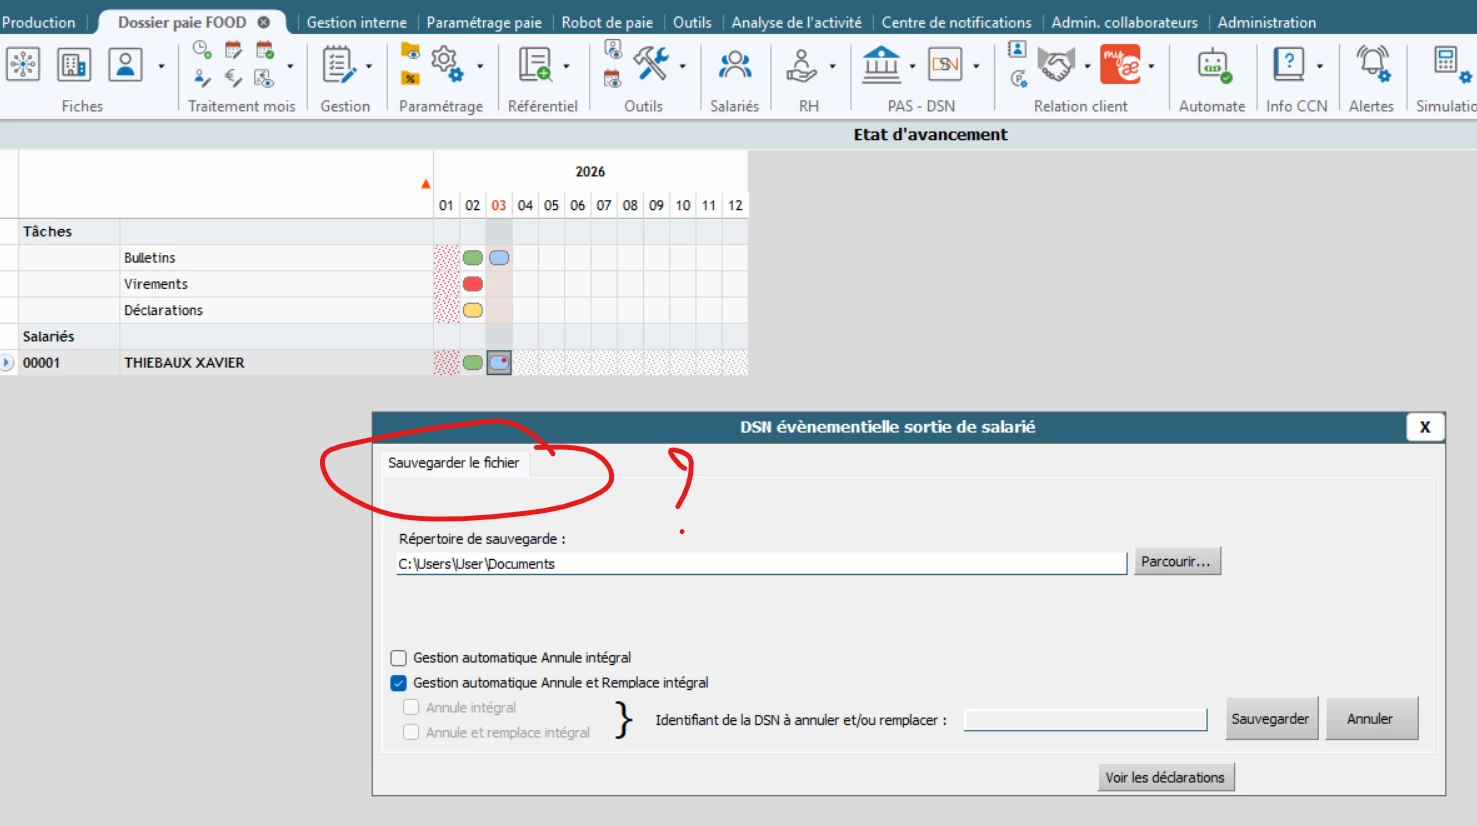Expand the Outils dropdown arrow
The width and height of the screenshot is (1477, 826).
(x=683, y=67)
